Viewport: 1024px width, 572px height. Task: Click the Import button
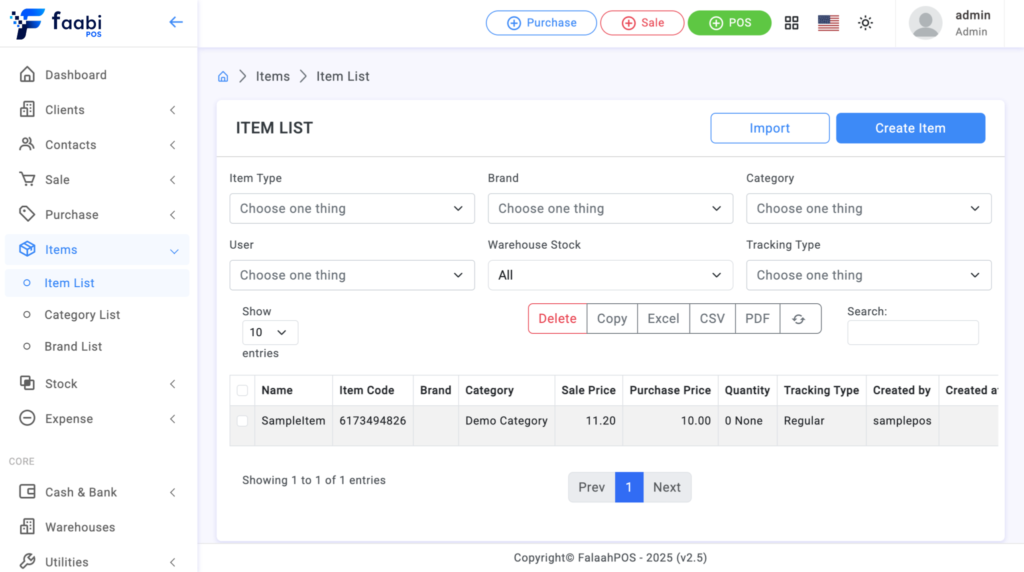[770, 128]
